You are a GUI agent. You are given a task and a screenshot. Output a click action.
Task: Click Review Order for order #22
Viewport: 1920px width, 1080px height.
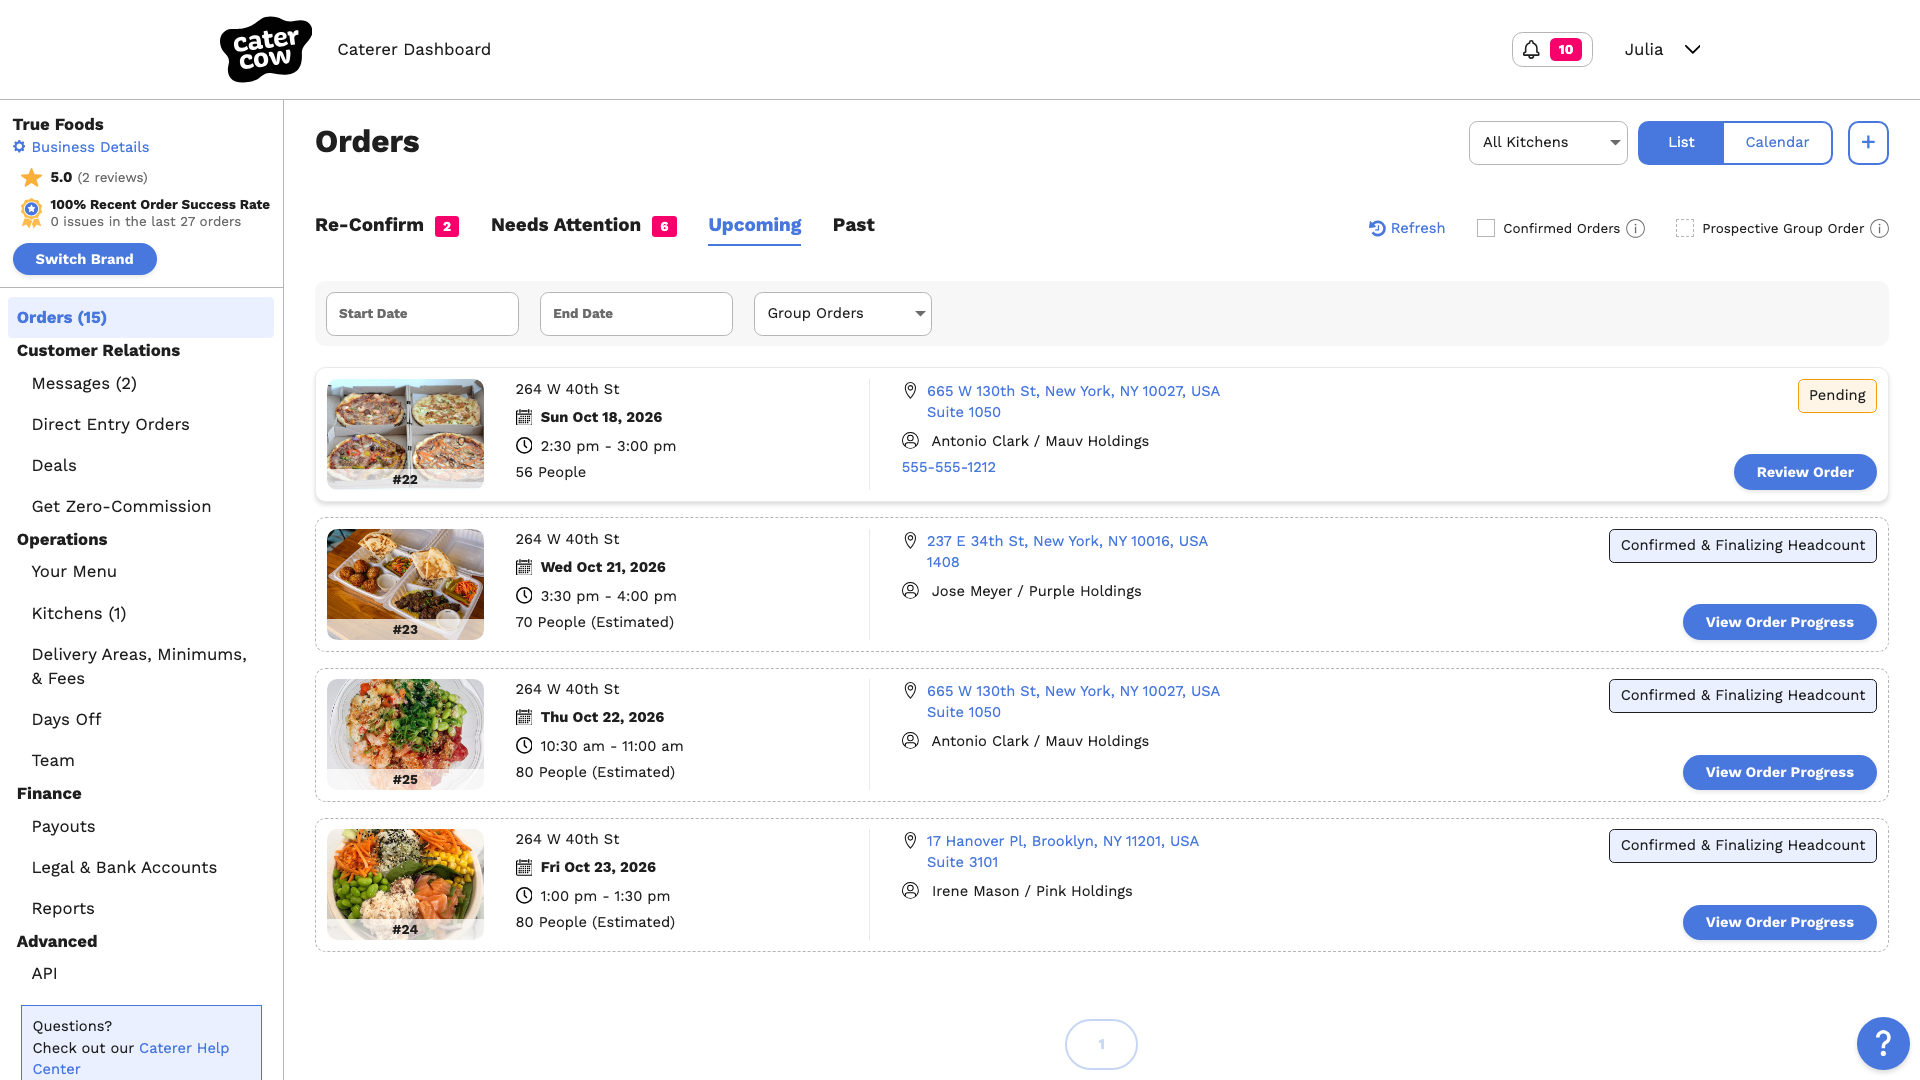click(1805, 472)
